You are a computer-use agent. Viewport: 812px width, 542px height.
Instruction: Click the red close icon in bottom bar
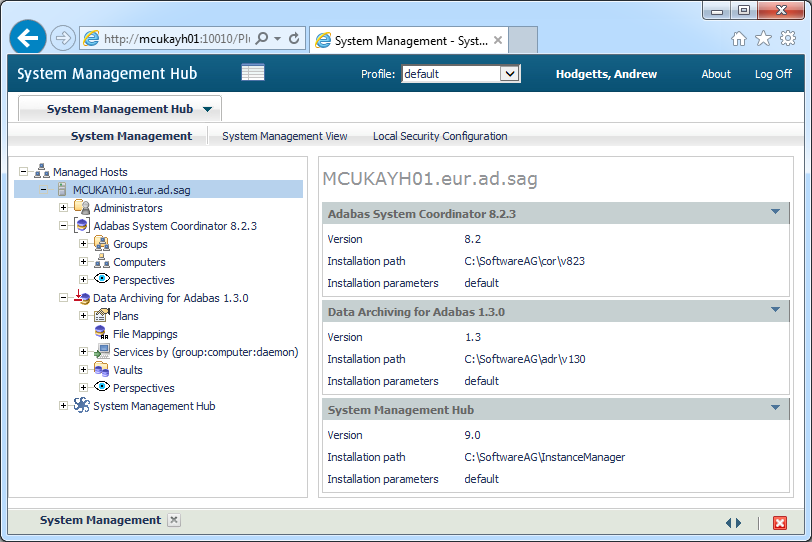[x=780, y=522]
